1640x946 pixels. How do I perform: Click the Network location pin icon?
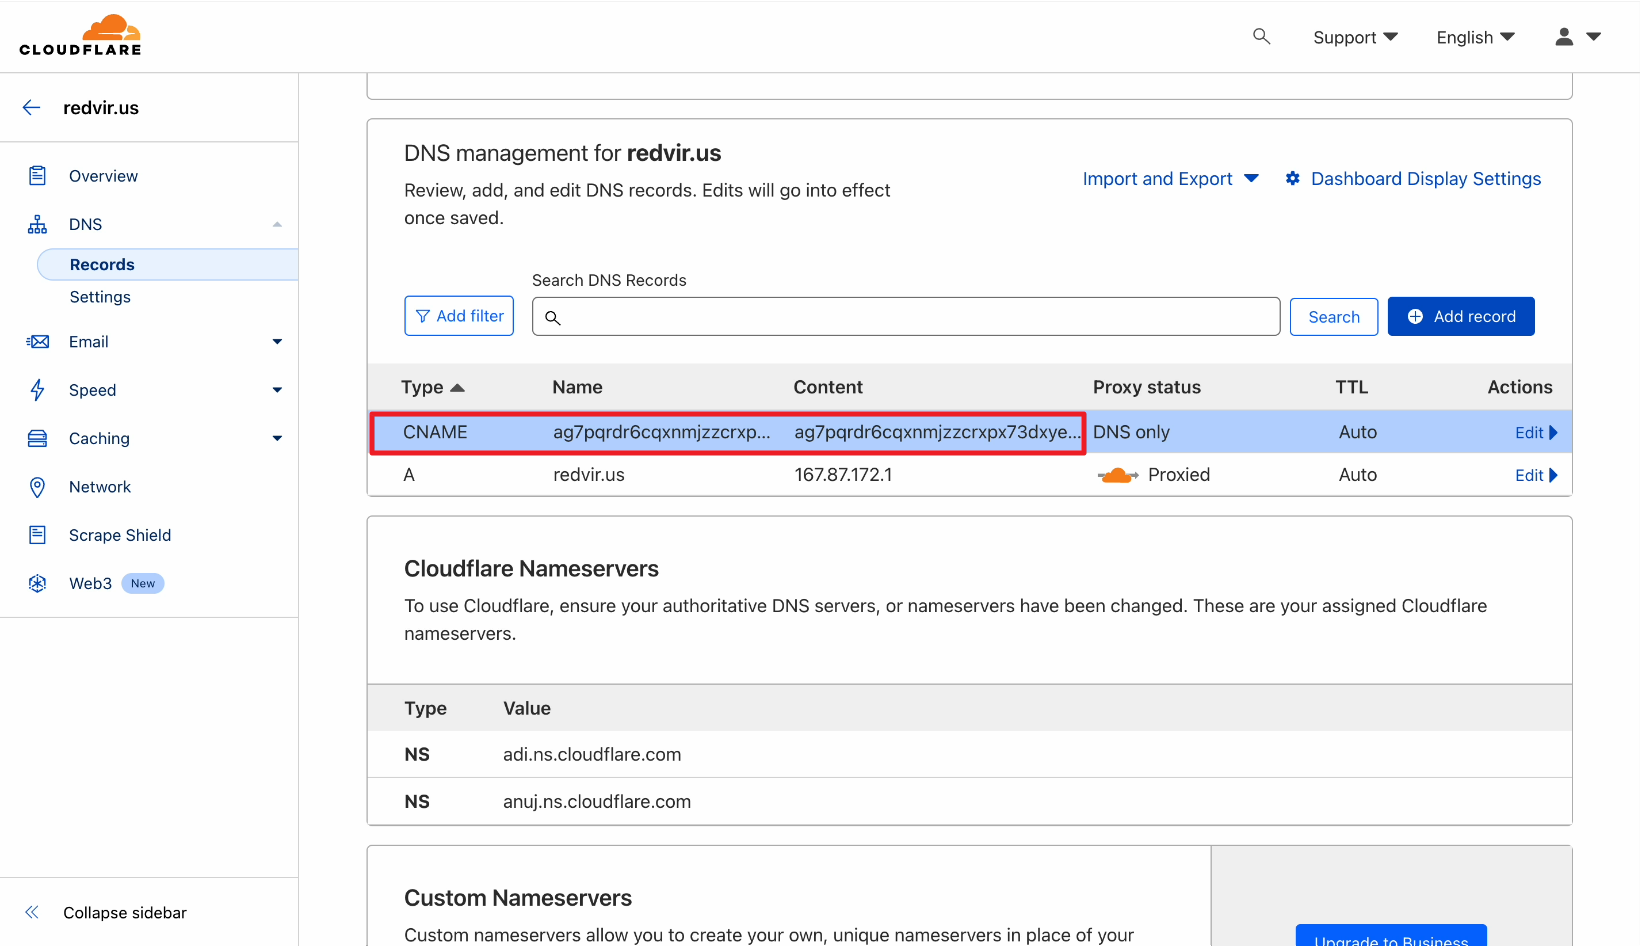38,487
